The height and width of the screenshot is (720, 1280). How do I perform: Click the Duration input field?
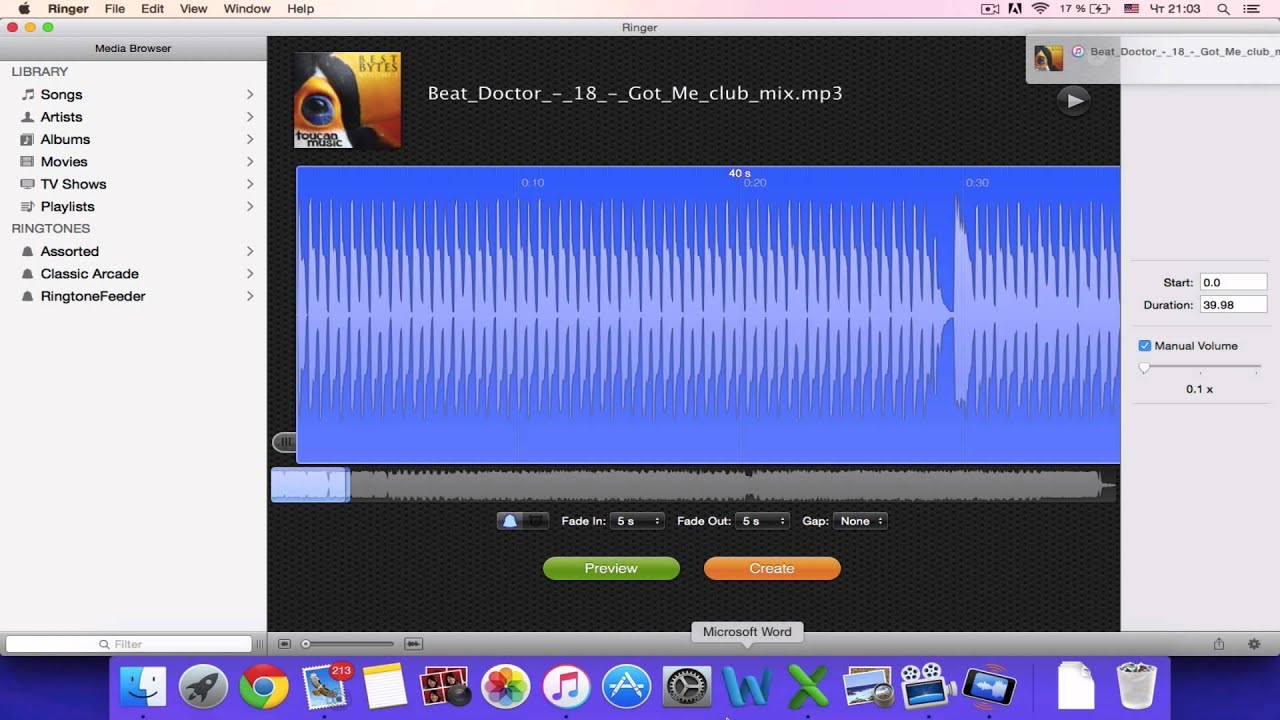pos(1233,305)
